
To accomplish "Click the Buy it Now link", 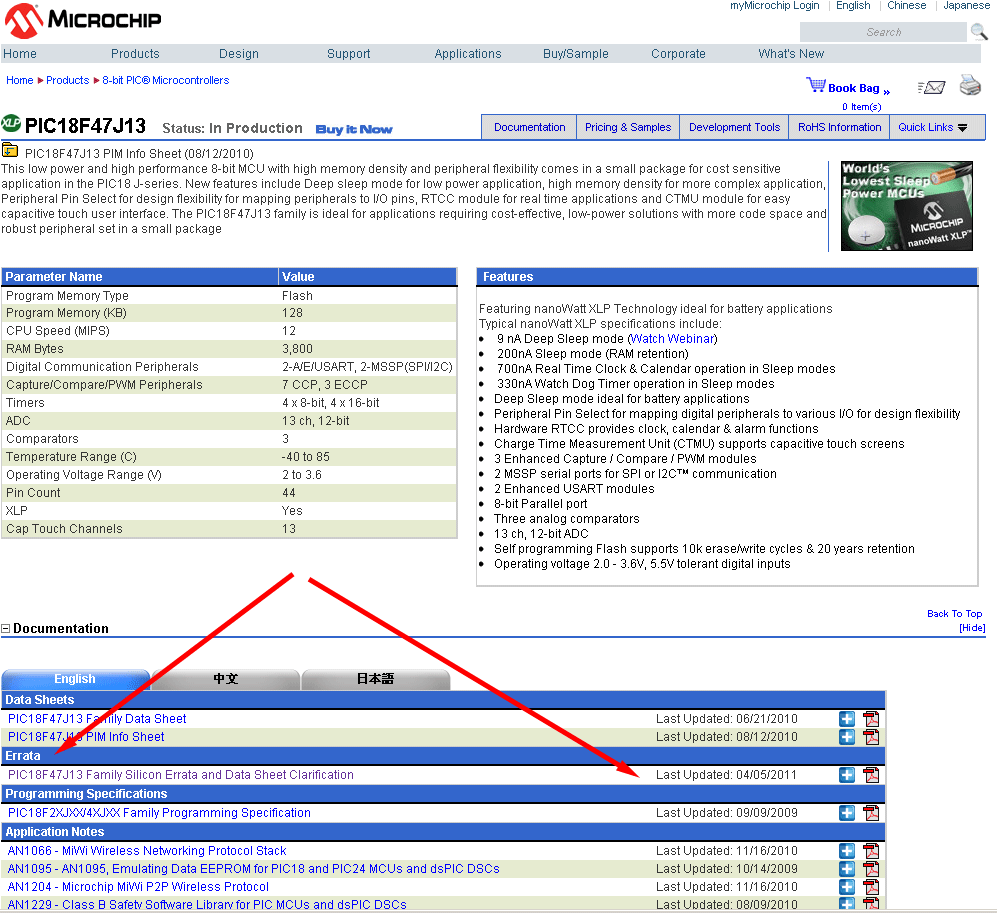I will [x=354, y=129].
